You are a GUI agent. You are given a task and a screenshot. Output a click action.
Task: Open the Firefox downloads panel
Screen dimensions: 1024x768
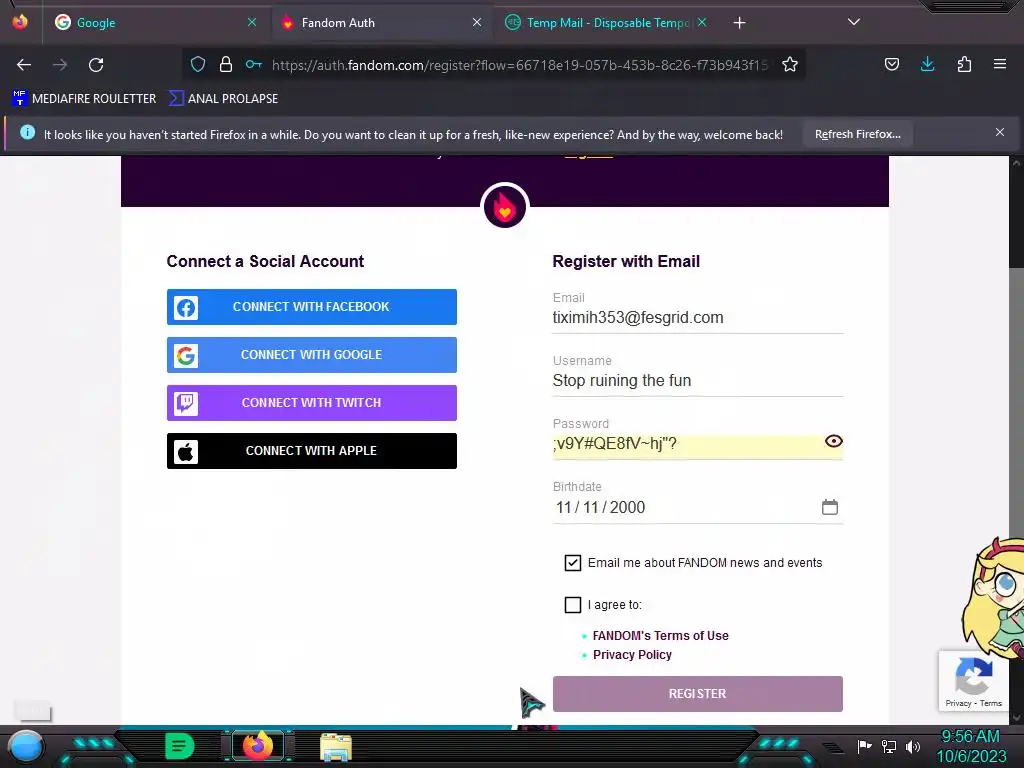(x=927, y=64)
